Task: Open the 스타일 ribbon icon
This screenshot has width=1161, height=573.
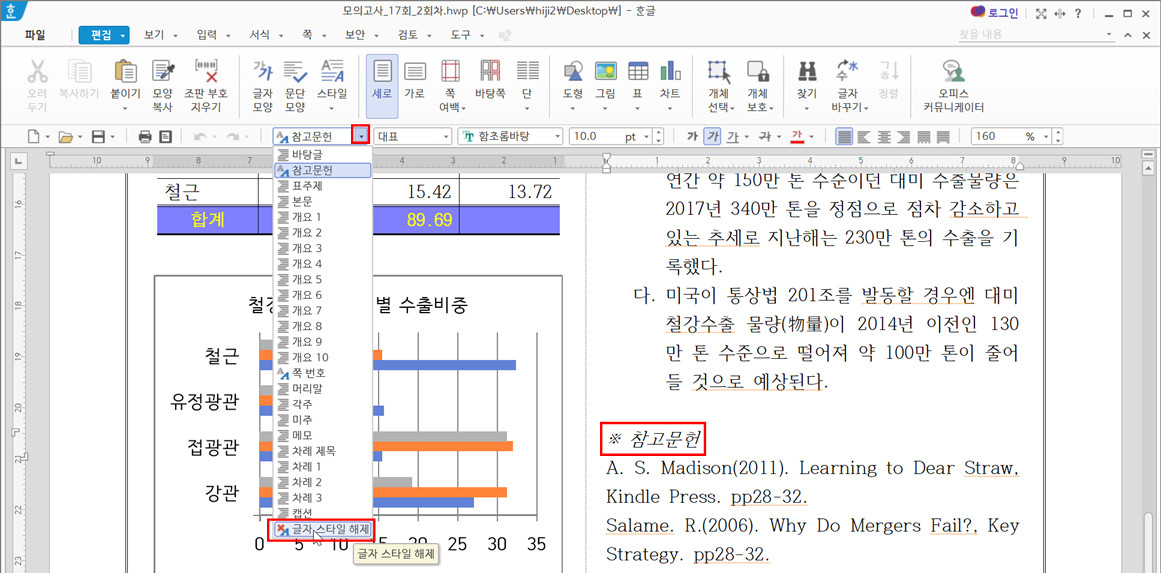Action: click(331, 86)
